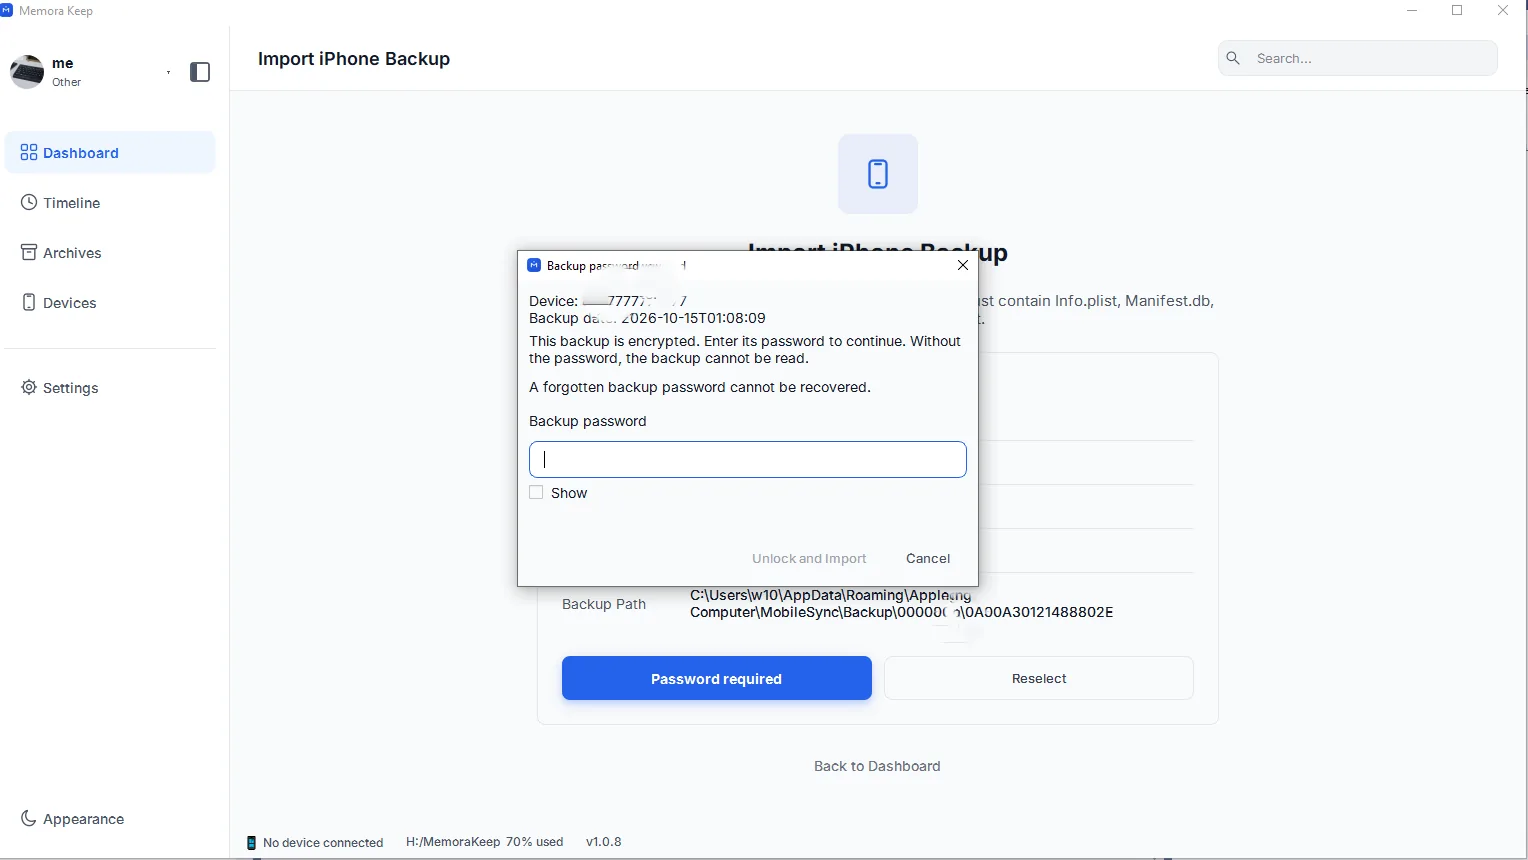Click the search field at top right
Screen dimensions: 1528x860
coord(1358,58)
